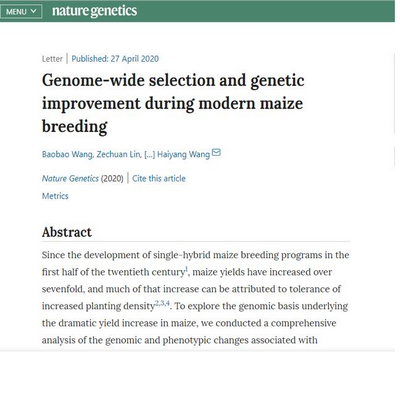Open author Haiyang Wang's link

pos(184,155)
